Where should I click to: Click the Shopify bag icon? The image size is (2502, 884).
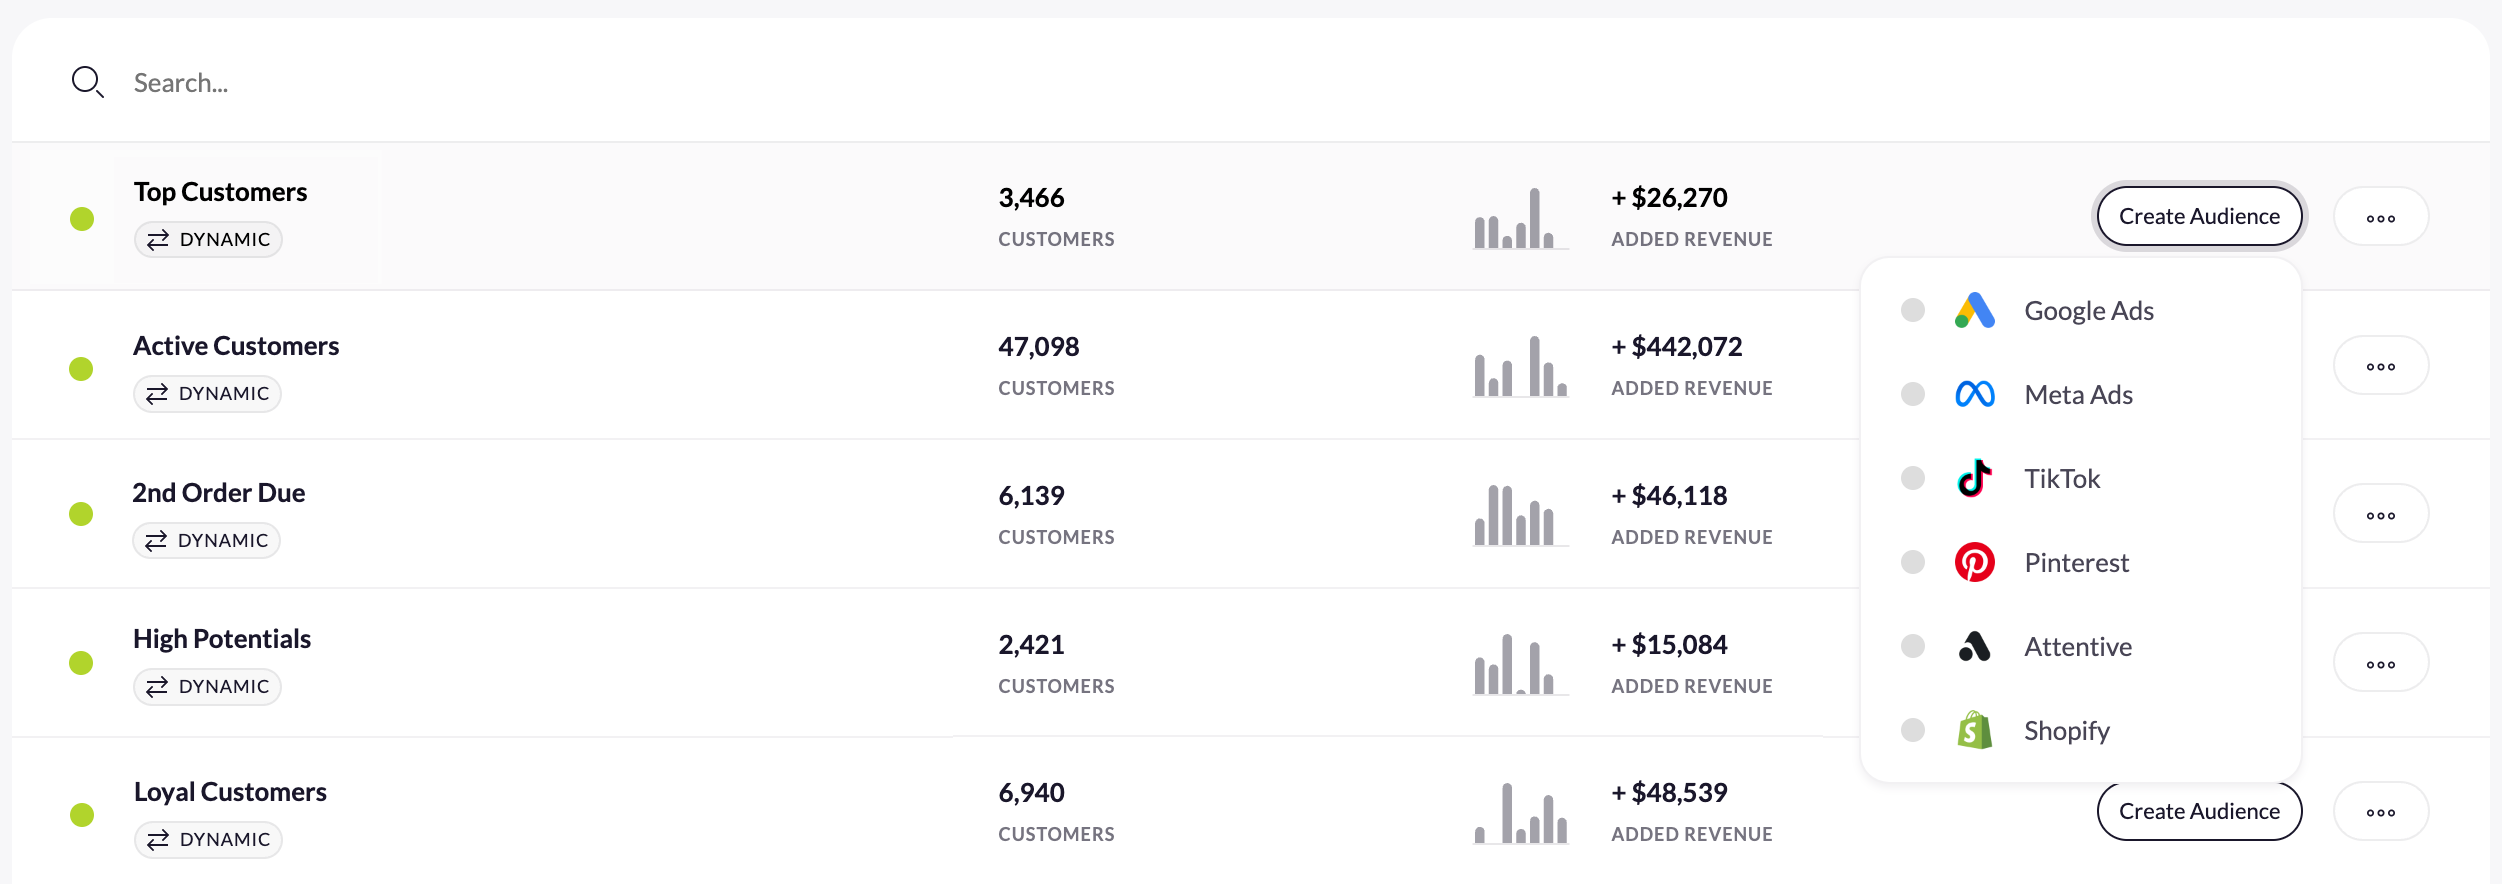coord(1974,731)
